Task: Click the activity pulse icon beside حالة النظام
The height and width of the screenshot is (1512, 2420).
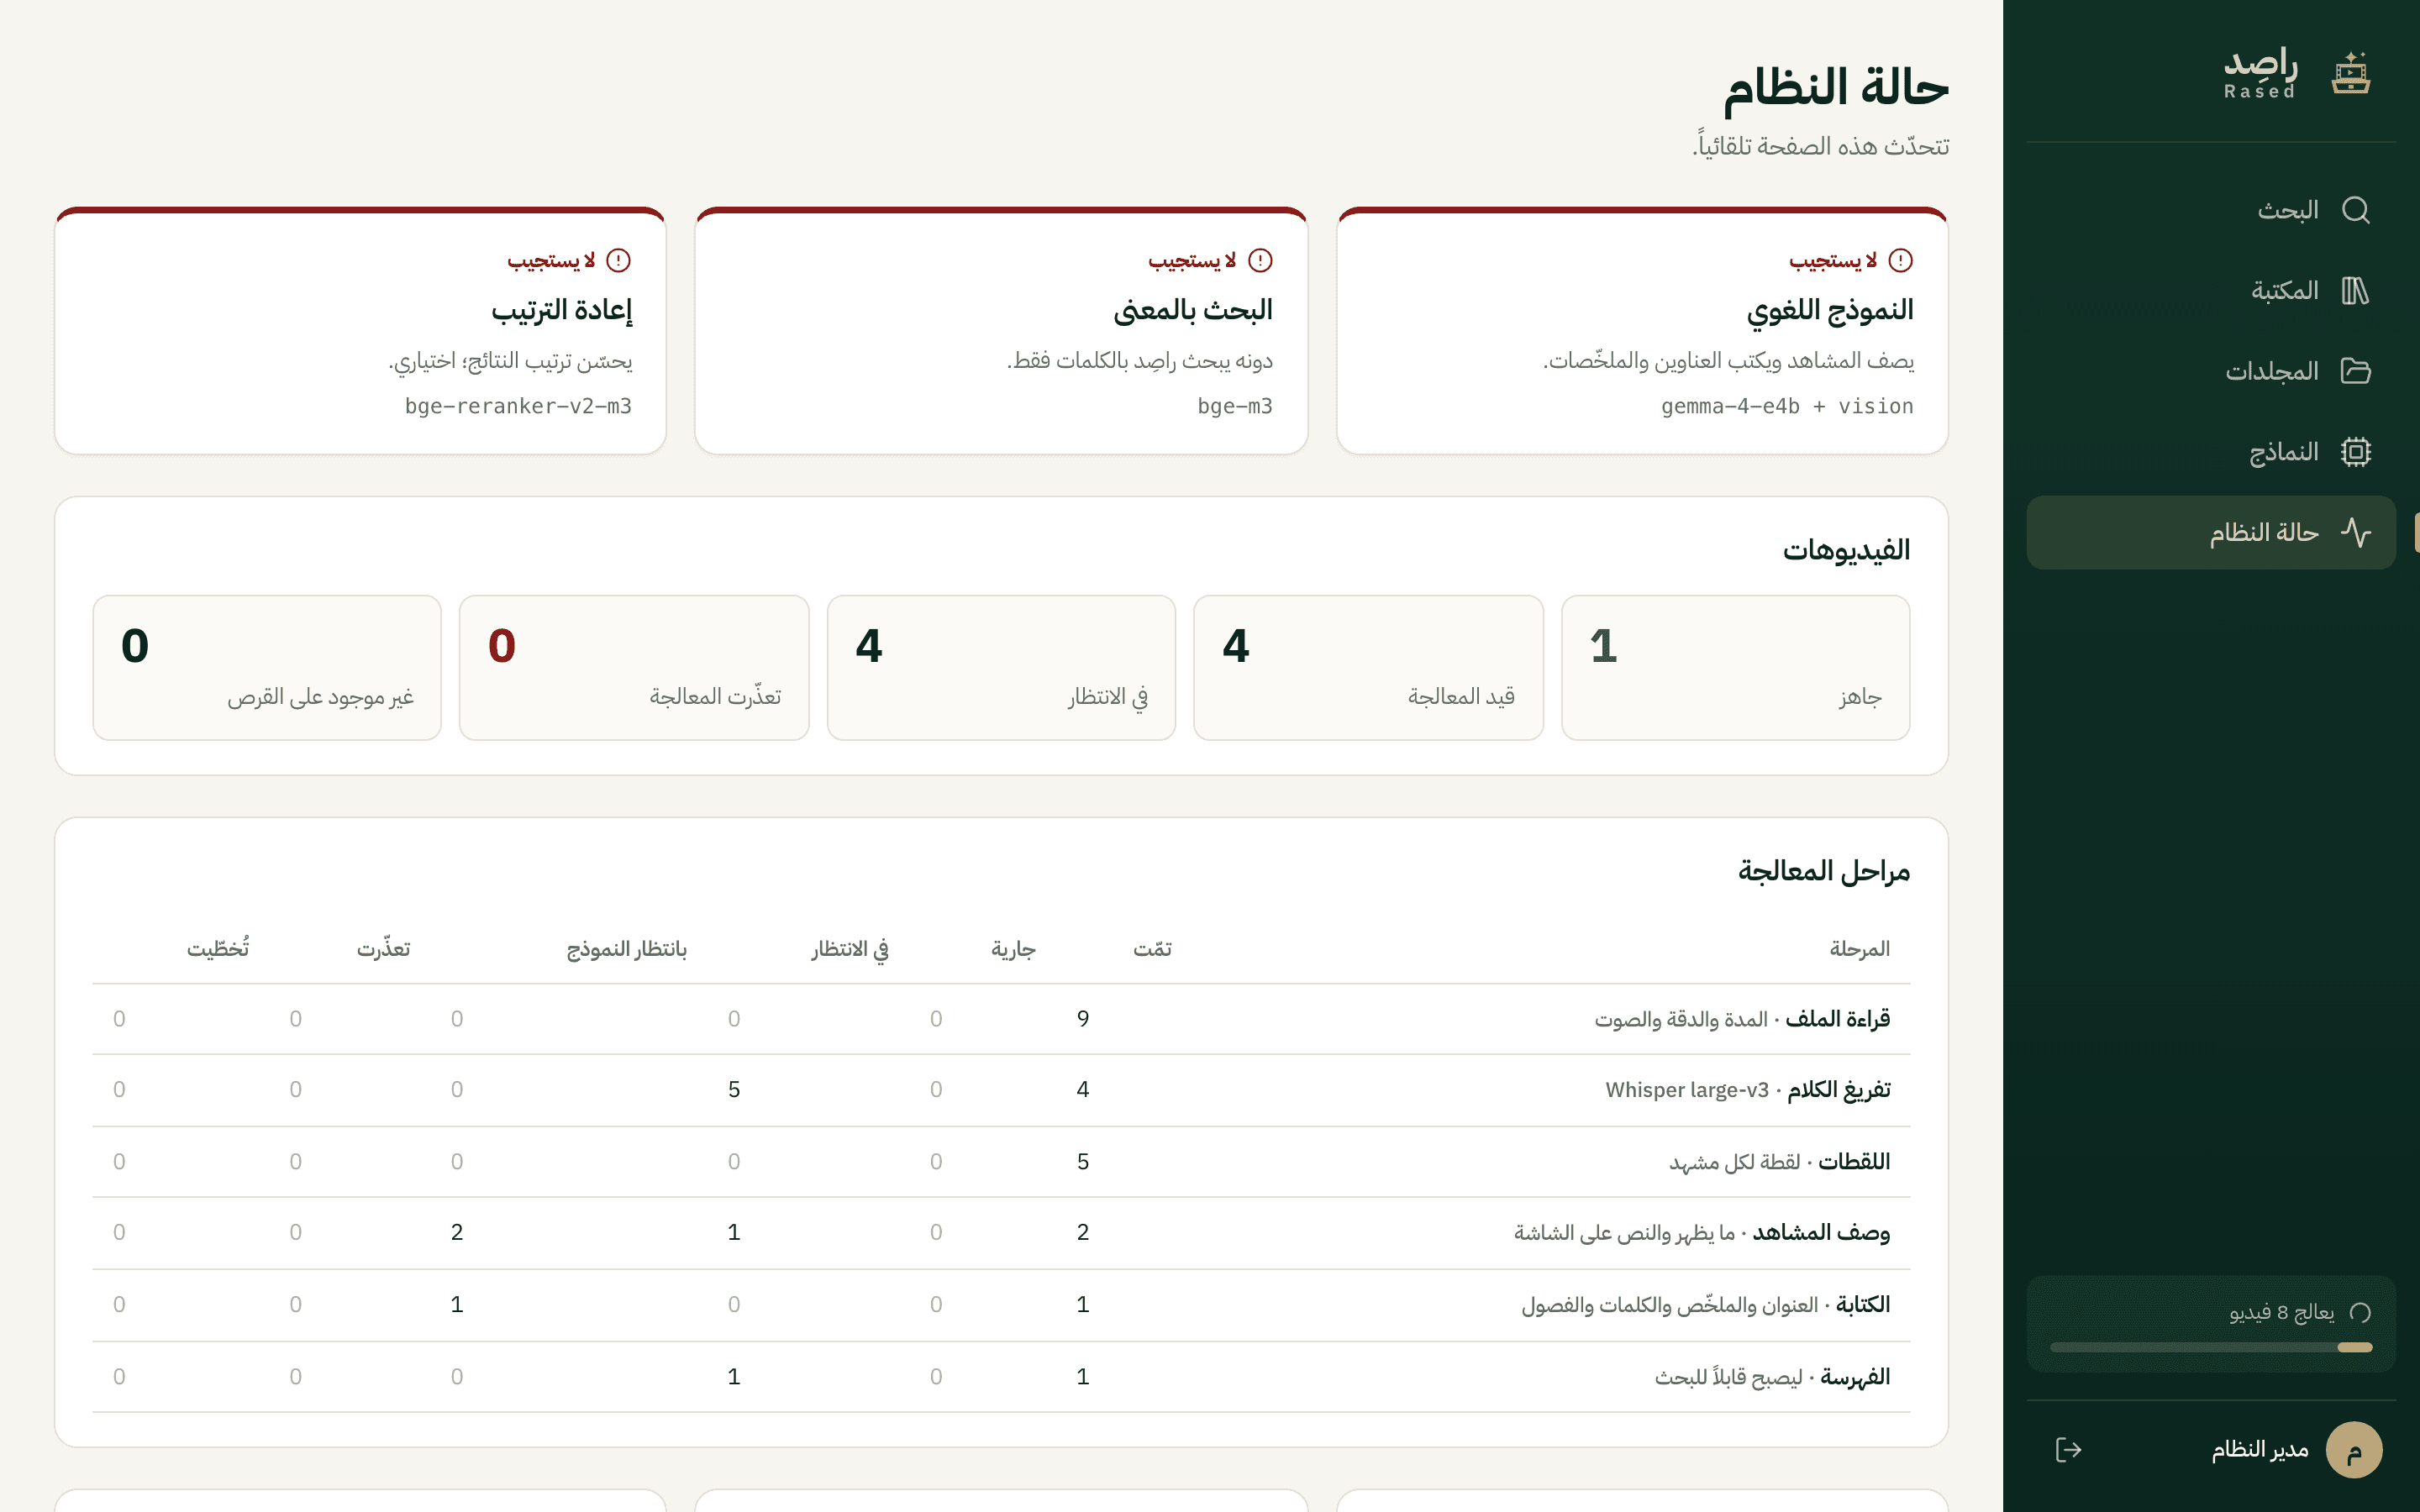Action: click(2355, 532)
